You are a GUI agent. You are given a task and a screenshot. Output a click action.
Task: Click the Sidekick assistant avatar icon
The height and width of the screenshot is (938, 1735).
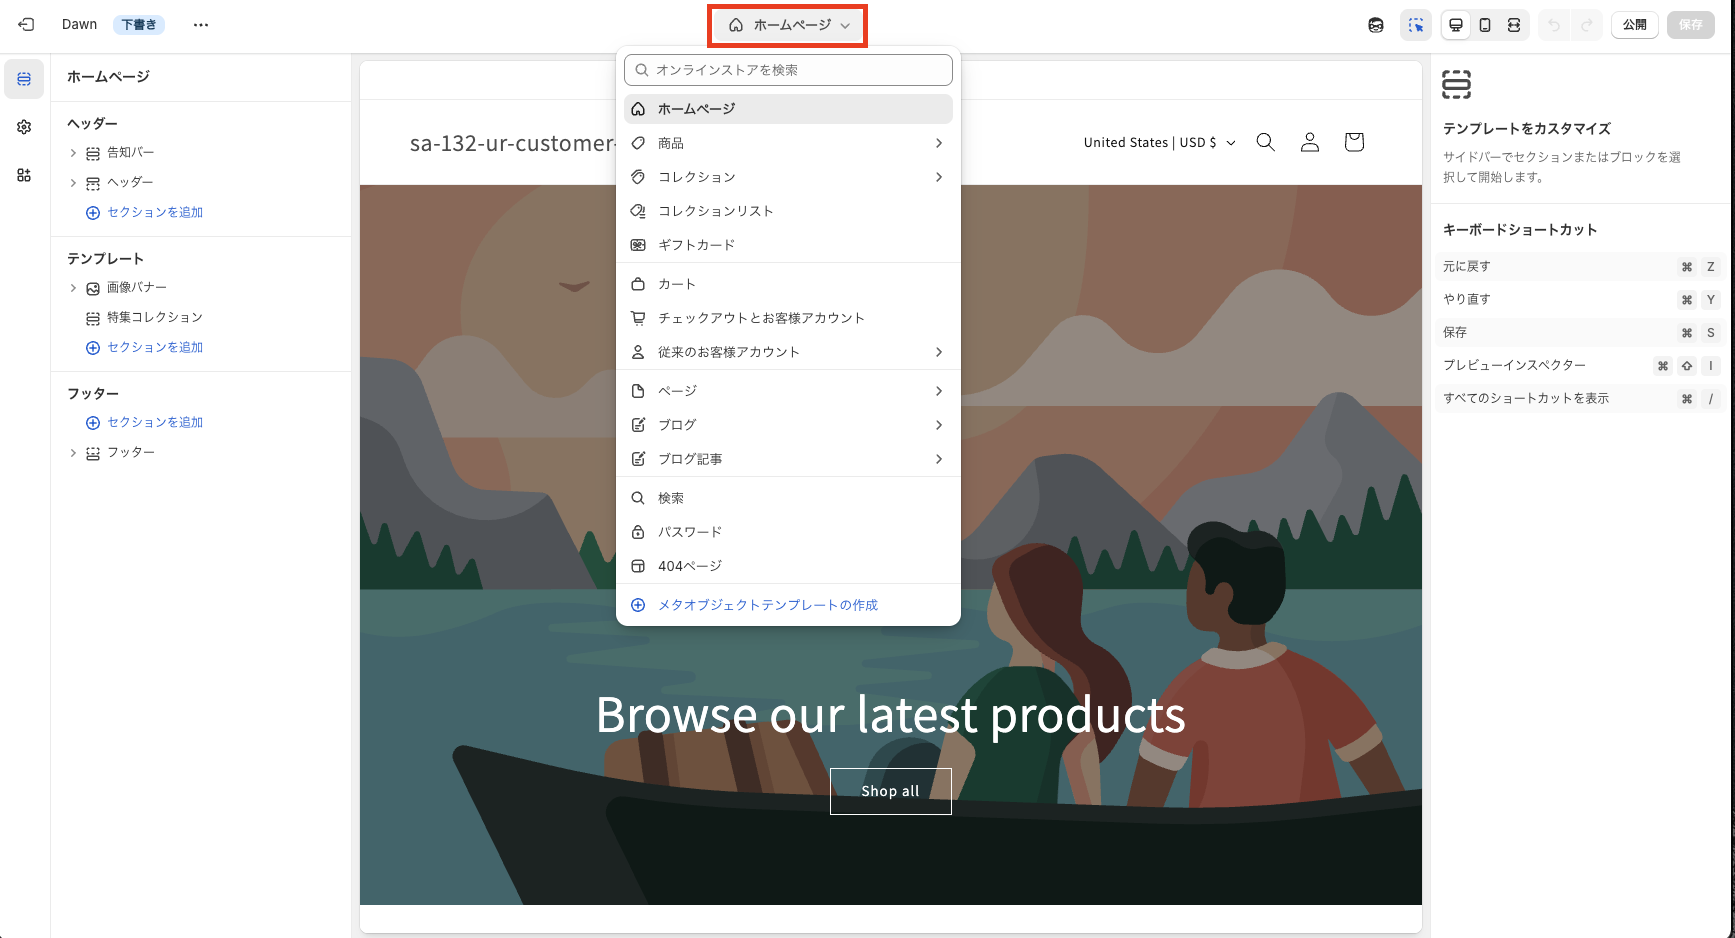pos(1376,25)
